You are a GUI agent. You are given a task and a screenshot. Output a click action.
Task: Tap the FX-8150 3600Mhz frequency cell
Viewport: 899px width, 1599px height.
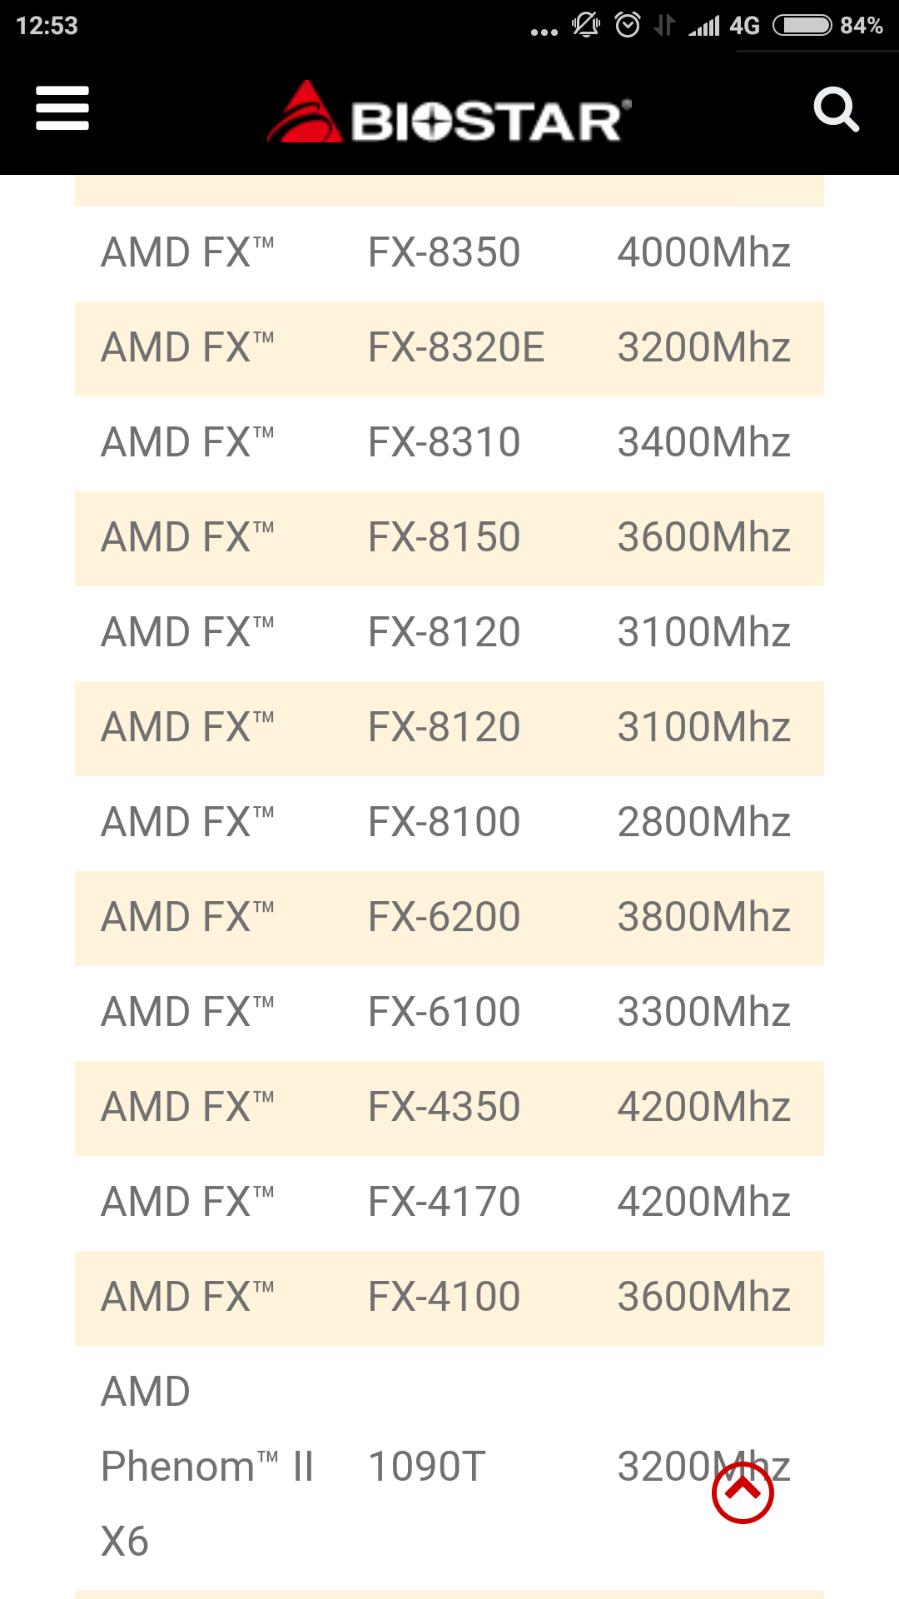tap(704, 538)
